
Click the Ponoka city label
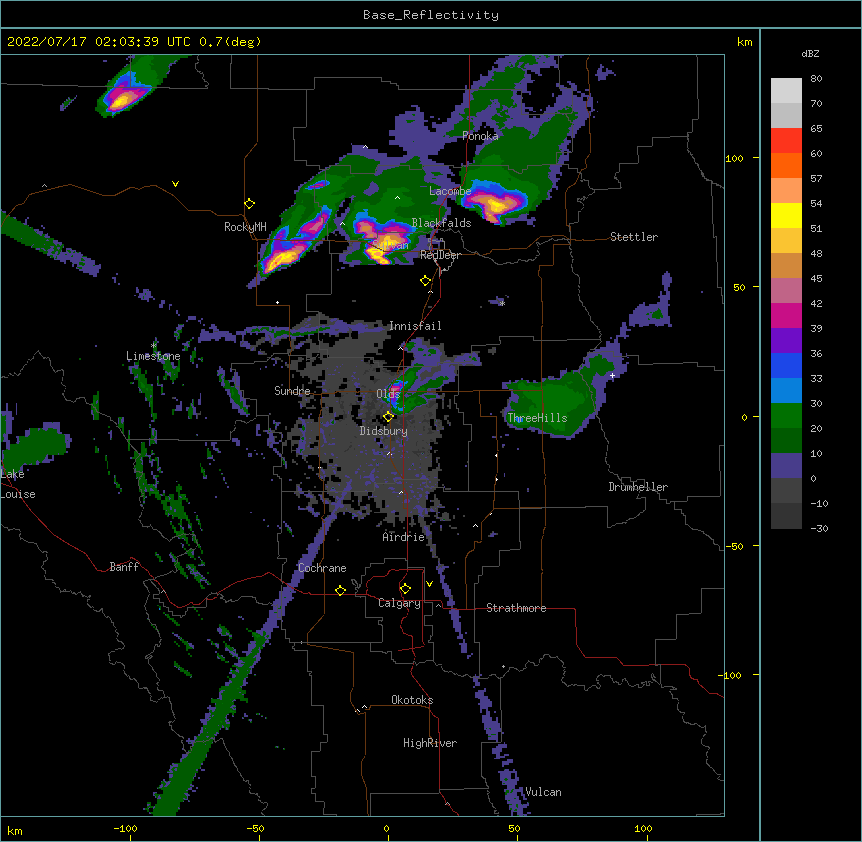click(x=480, y=136)
